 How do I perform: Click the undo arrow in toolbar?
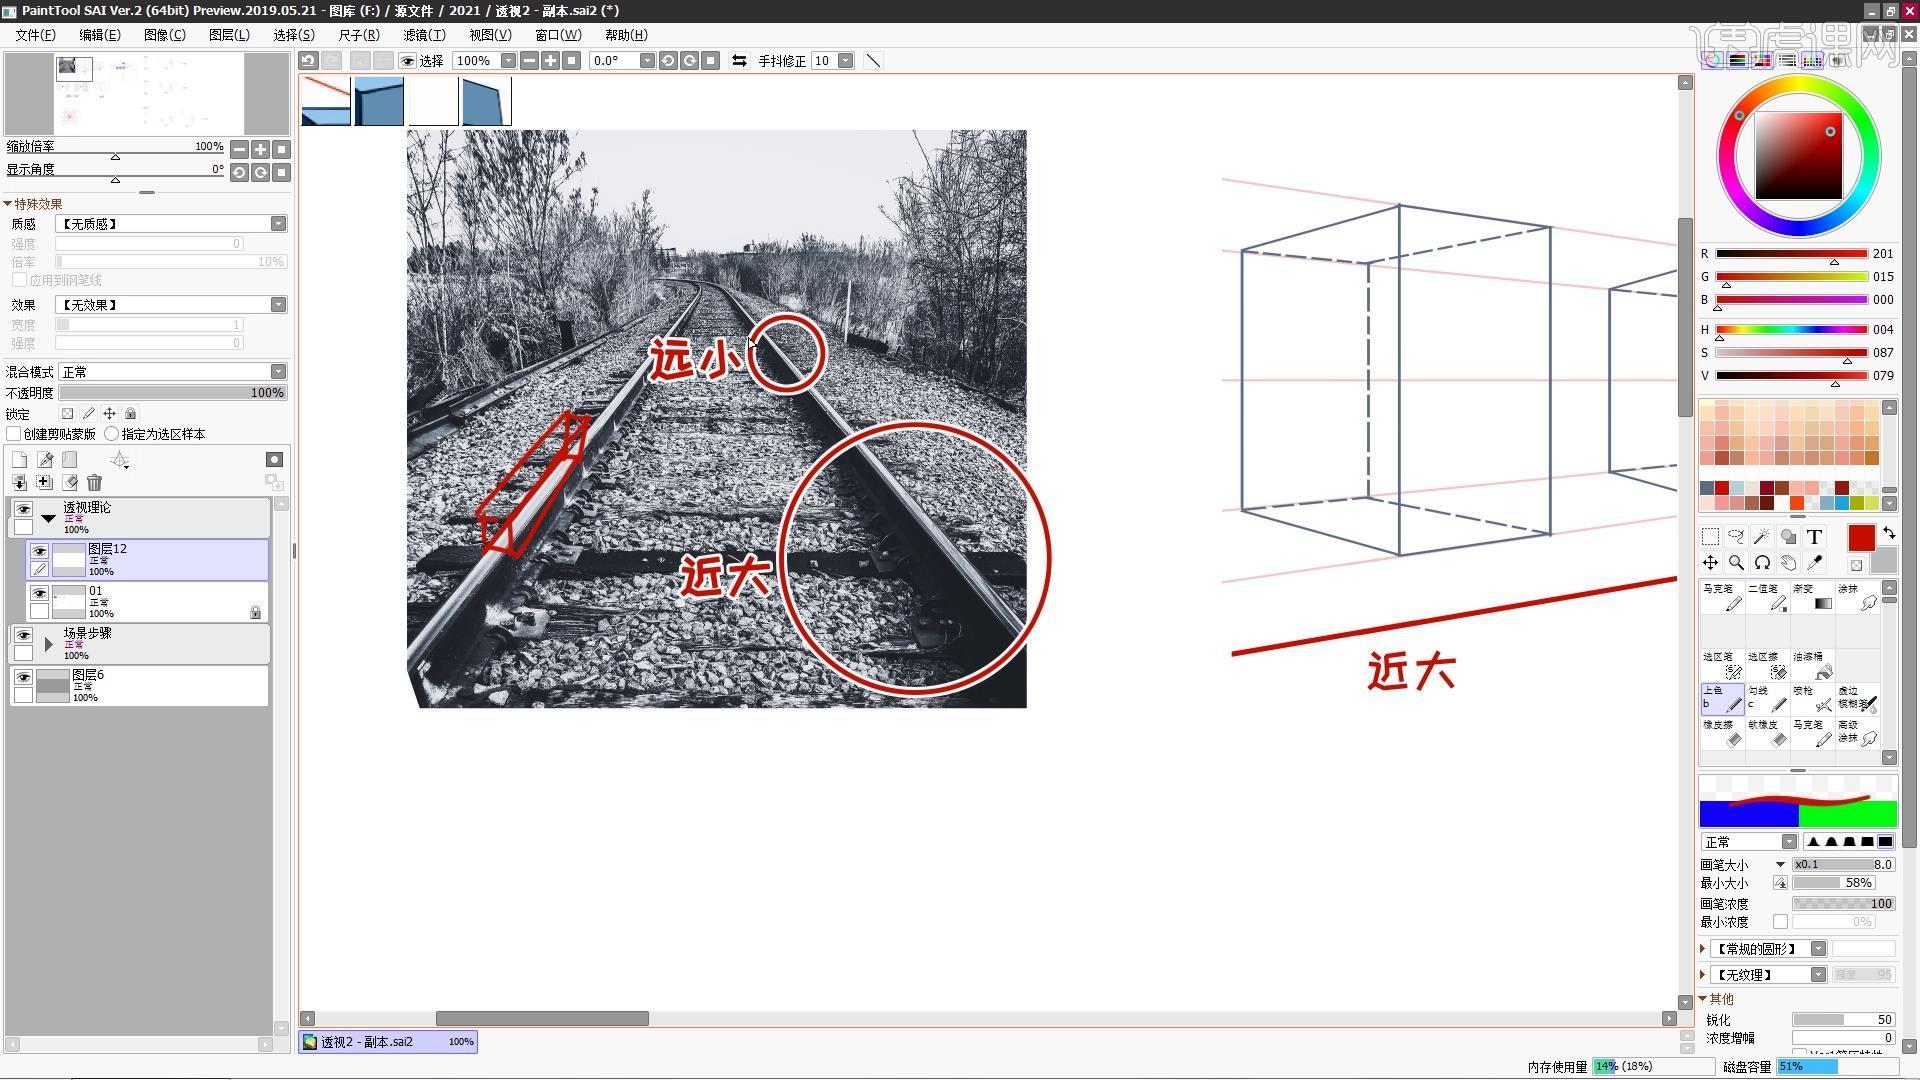[309, 61]
